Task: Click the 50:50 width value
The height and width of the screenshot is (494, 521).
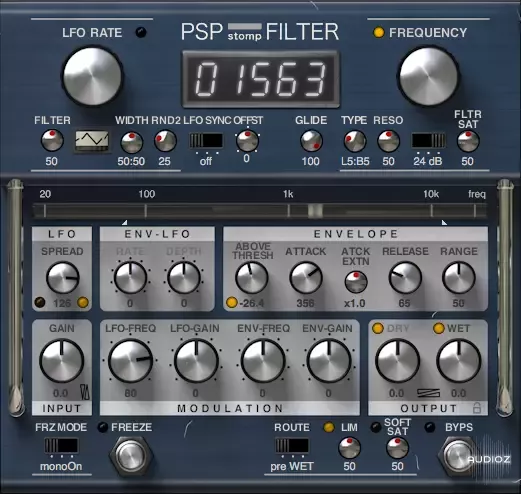Action: (131, 161)
